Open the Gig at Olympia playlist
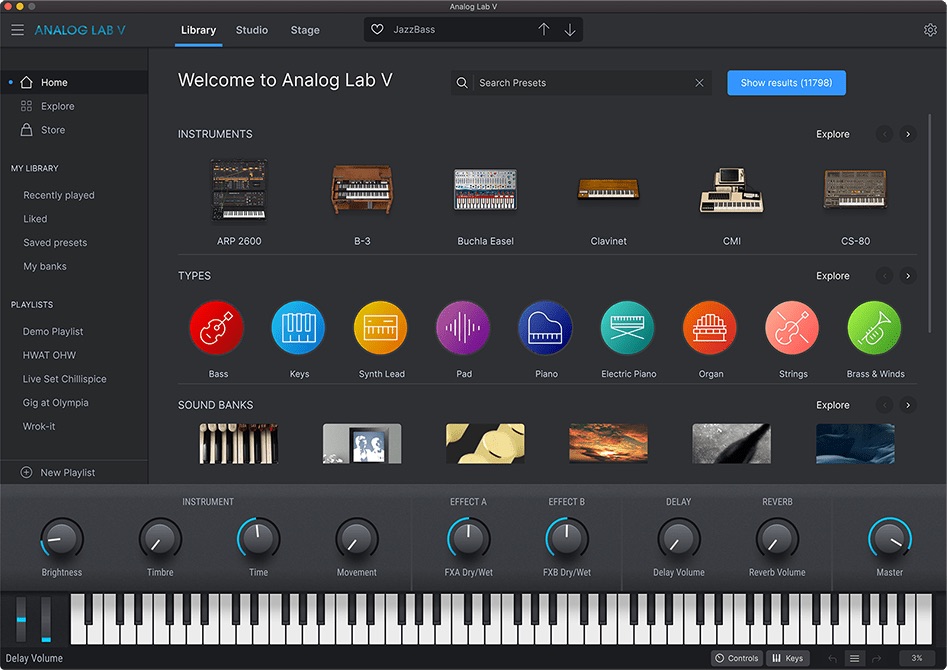 (x=56, y=402)
